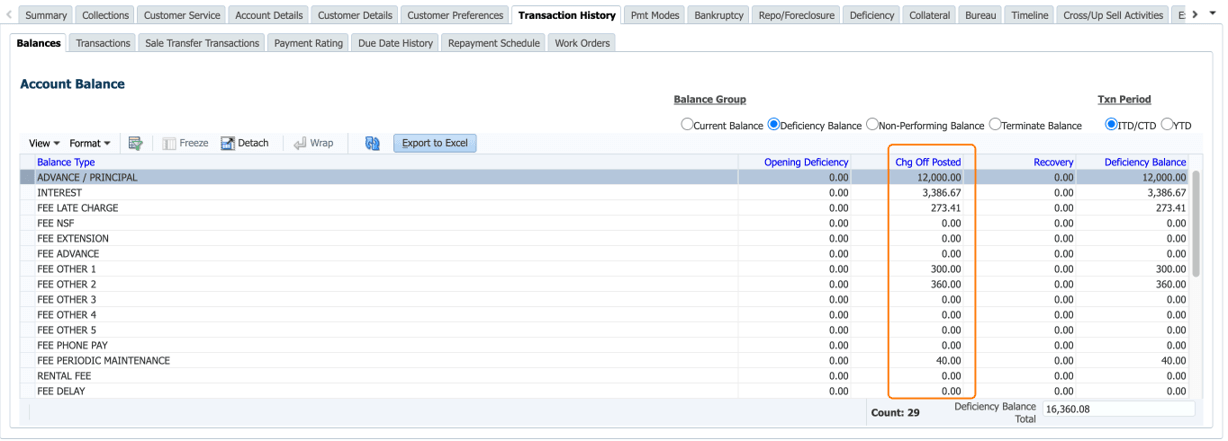The width and height of the screenshot is (1228, 441).
Task: Select the FEE OTHER 1 row
Action: point(605,269)
